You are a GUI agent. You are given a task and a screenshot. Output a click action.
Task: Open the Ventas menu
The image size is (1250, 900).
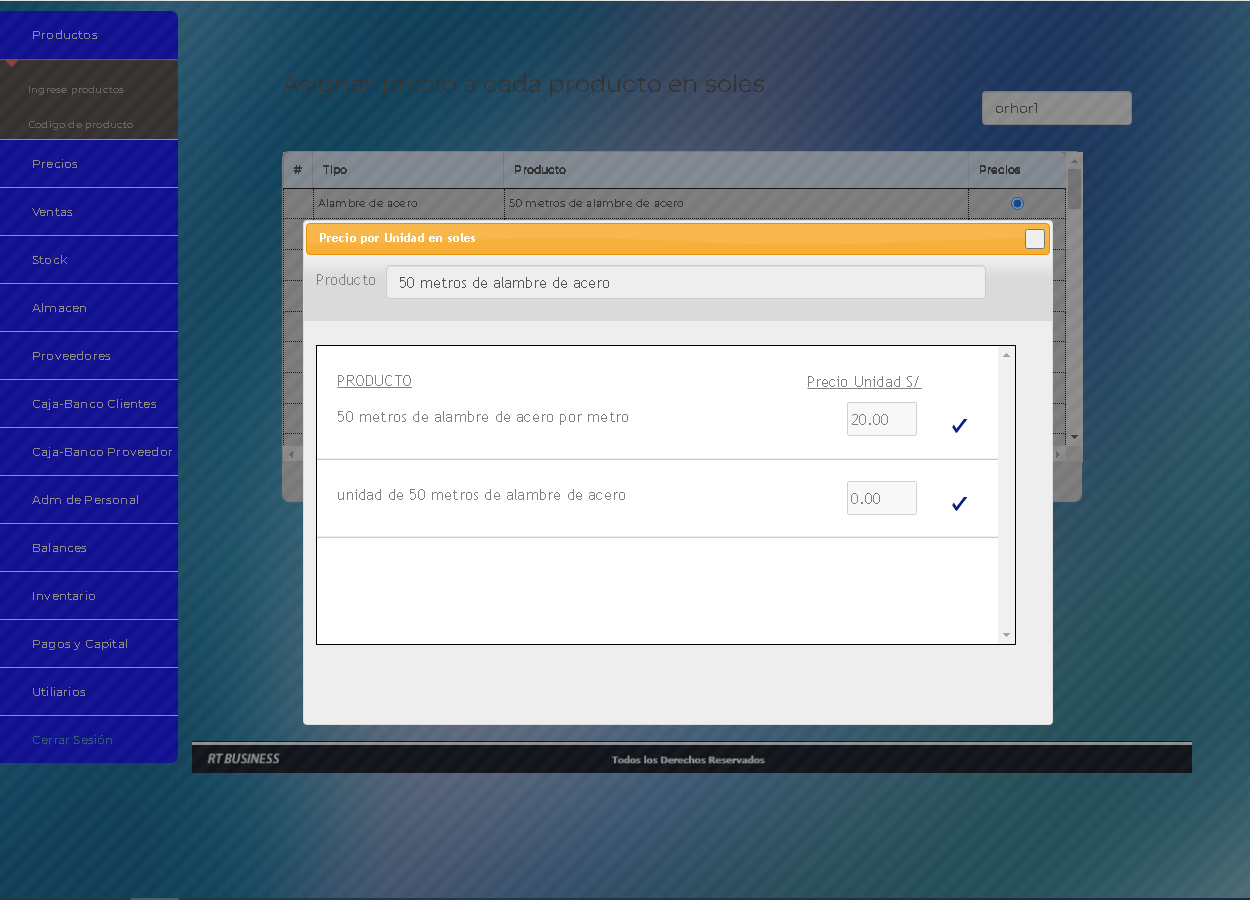(52, 212)
